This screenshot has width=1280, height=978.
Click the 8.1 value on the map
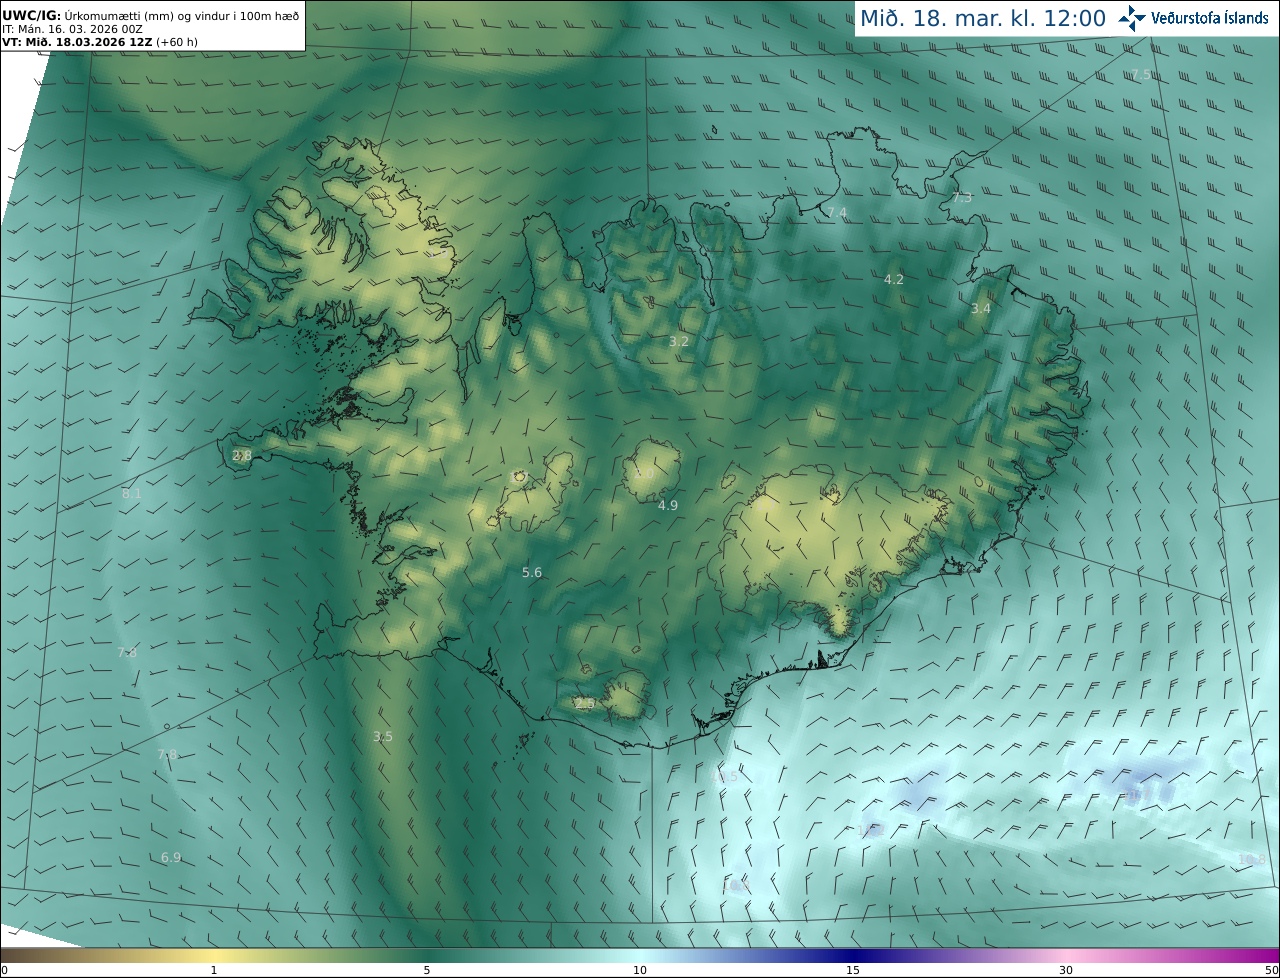tap(132, 493)
